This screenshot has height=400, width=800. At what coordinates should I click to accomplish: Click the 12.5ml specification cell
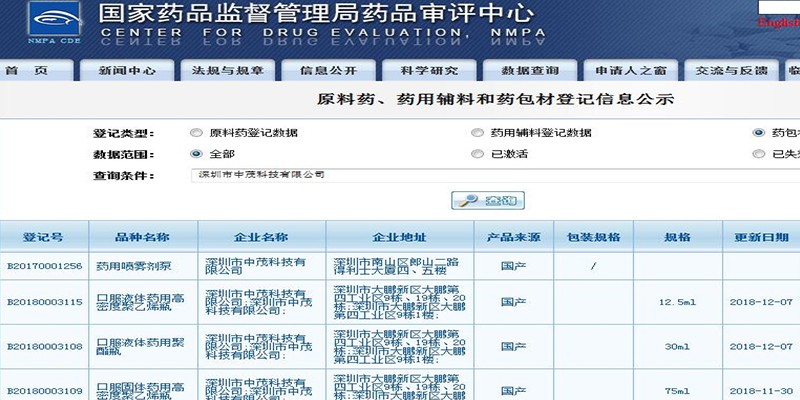678,302
